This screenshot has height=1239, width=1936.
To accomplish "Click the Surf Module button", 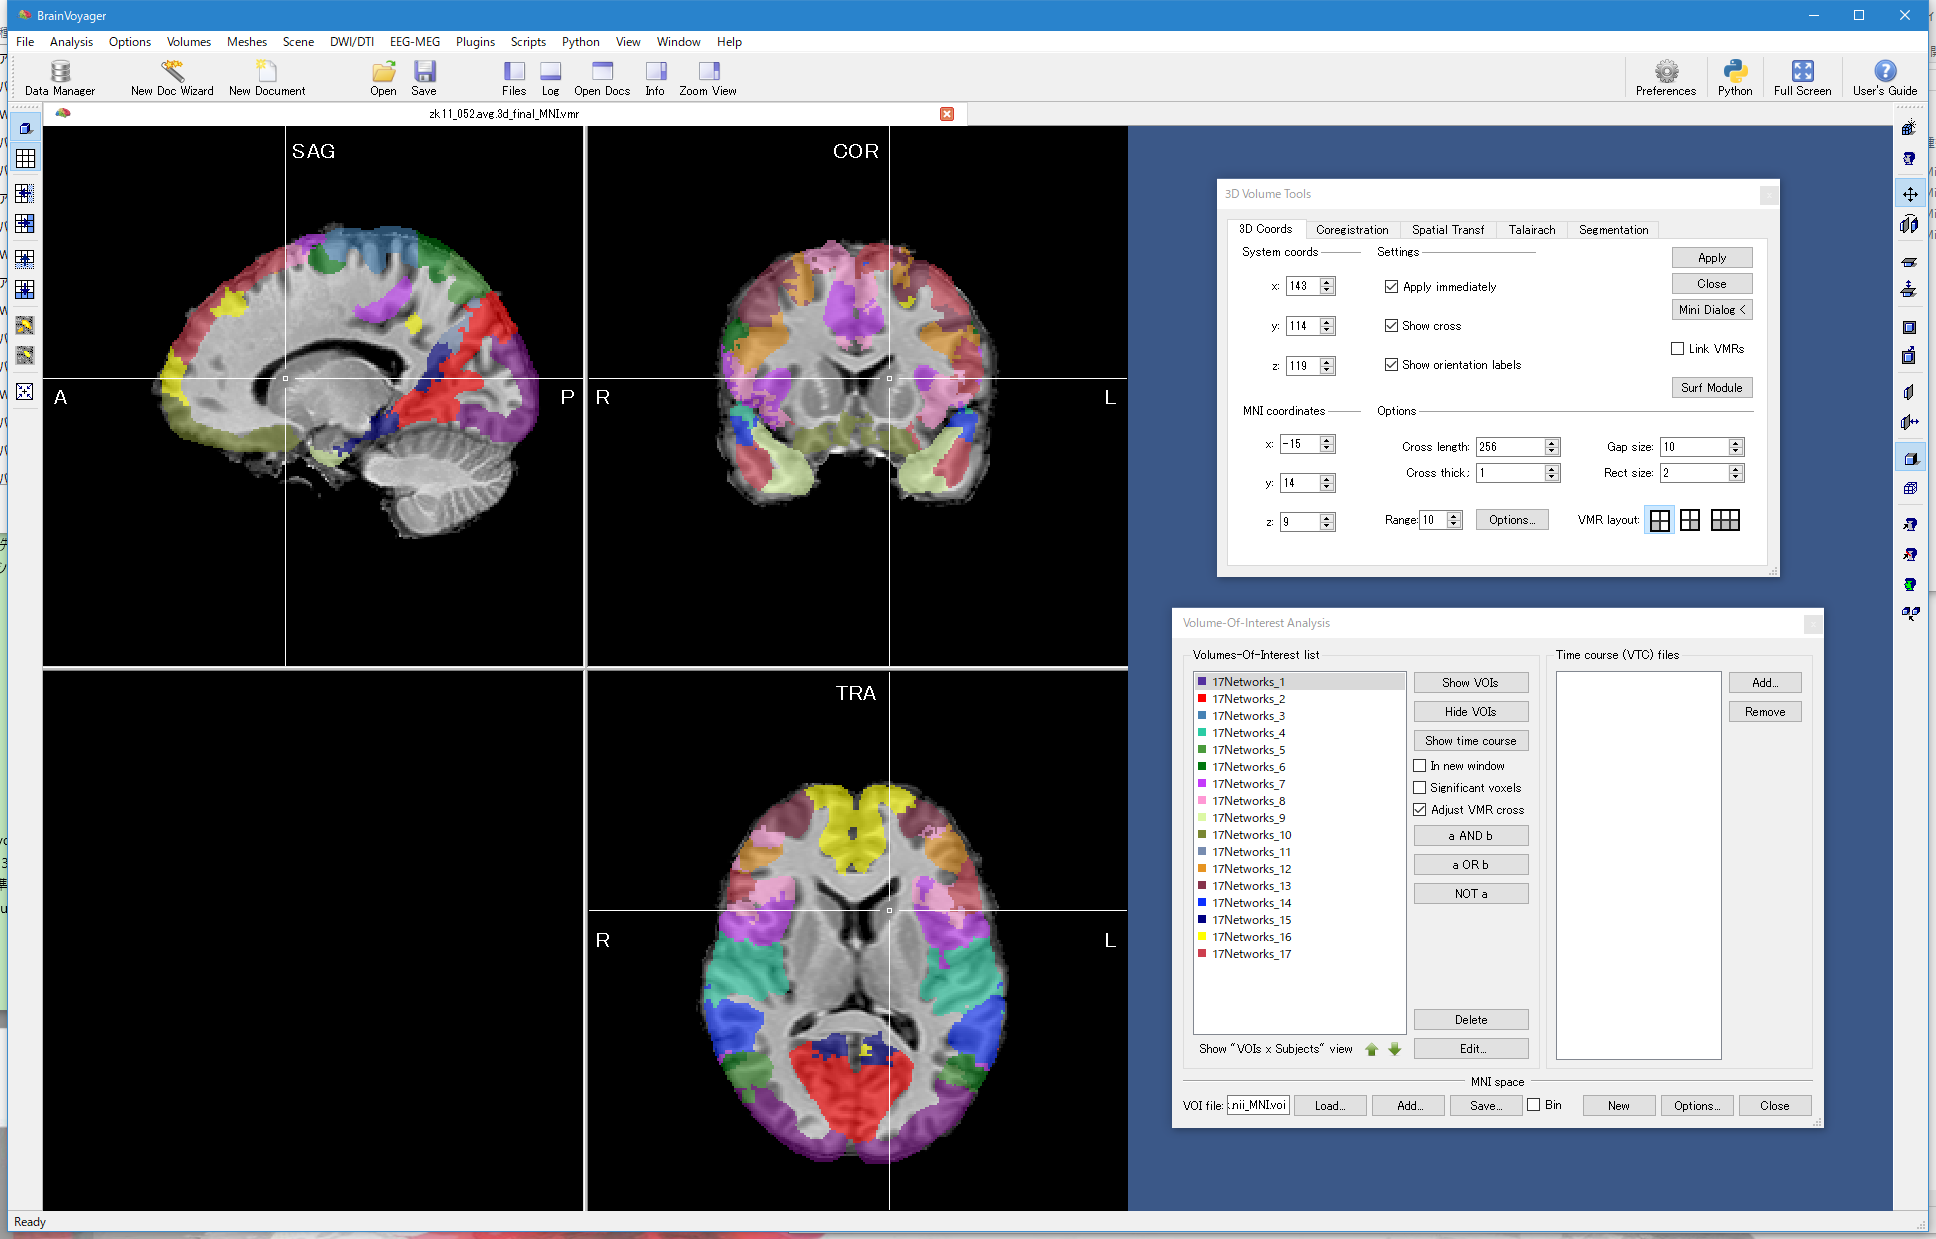I will 1711,388.
